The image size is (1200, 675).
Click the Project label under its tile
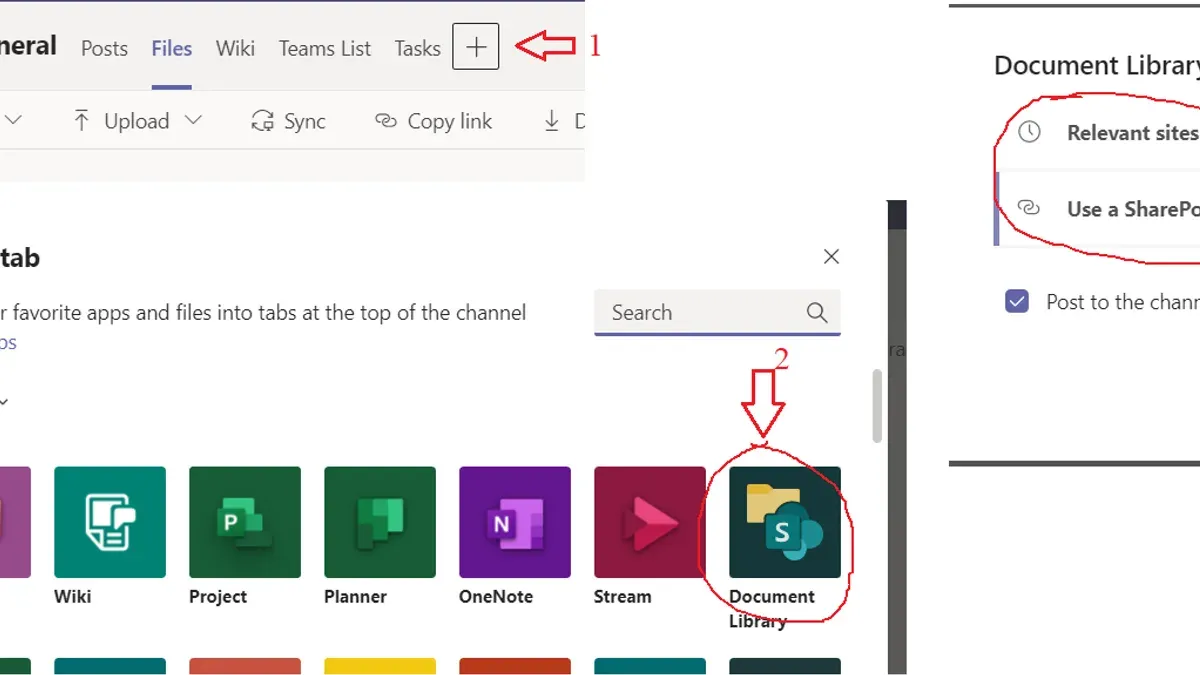[218, 597]
